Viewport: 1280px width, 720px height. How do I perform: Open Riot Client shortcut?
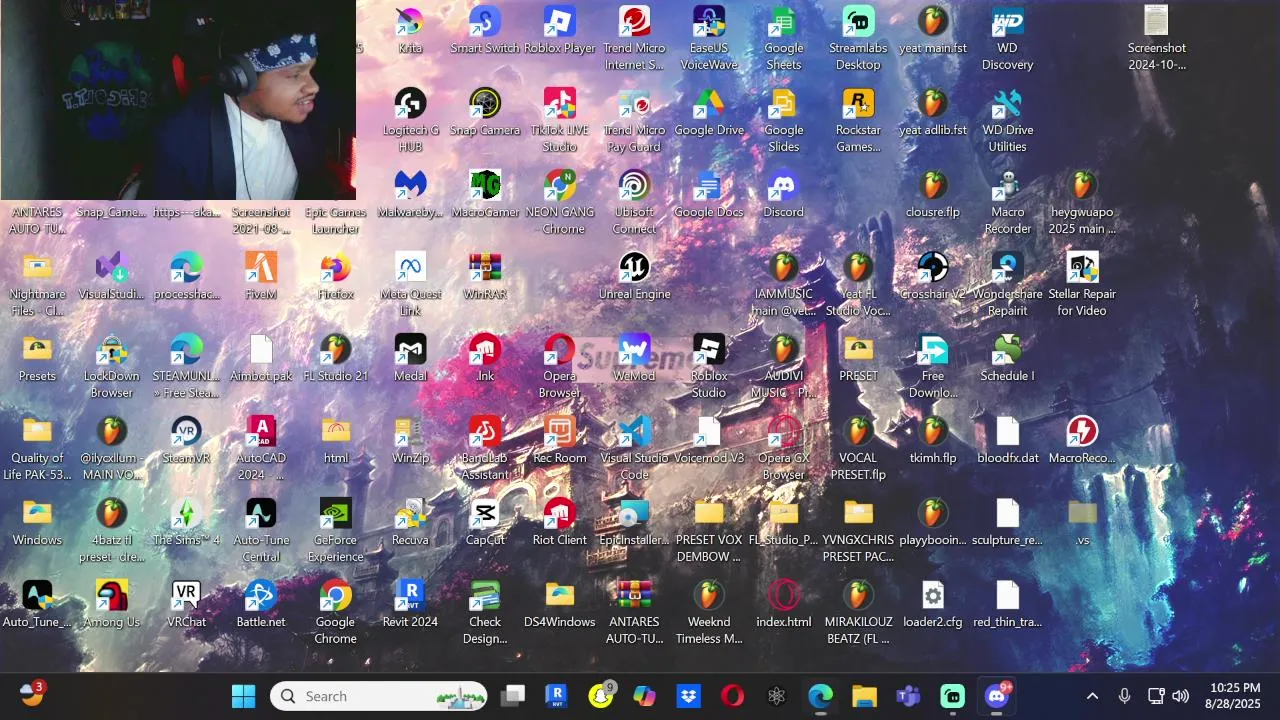coord(560,522)
